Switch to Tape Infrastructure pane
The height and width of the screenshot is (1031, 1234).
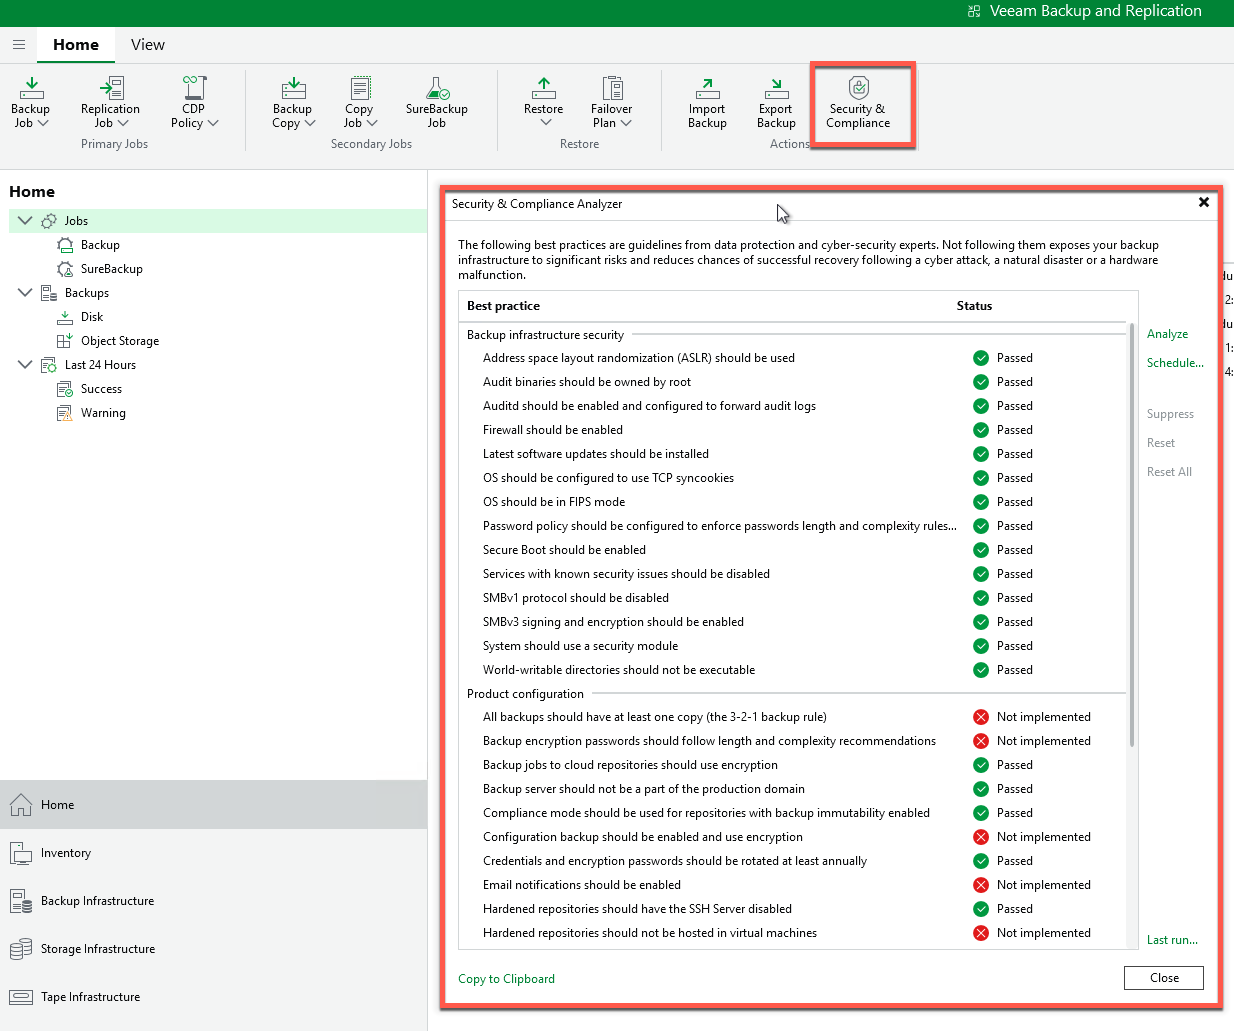[x=90, y=997]
